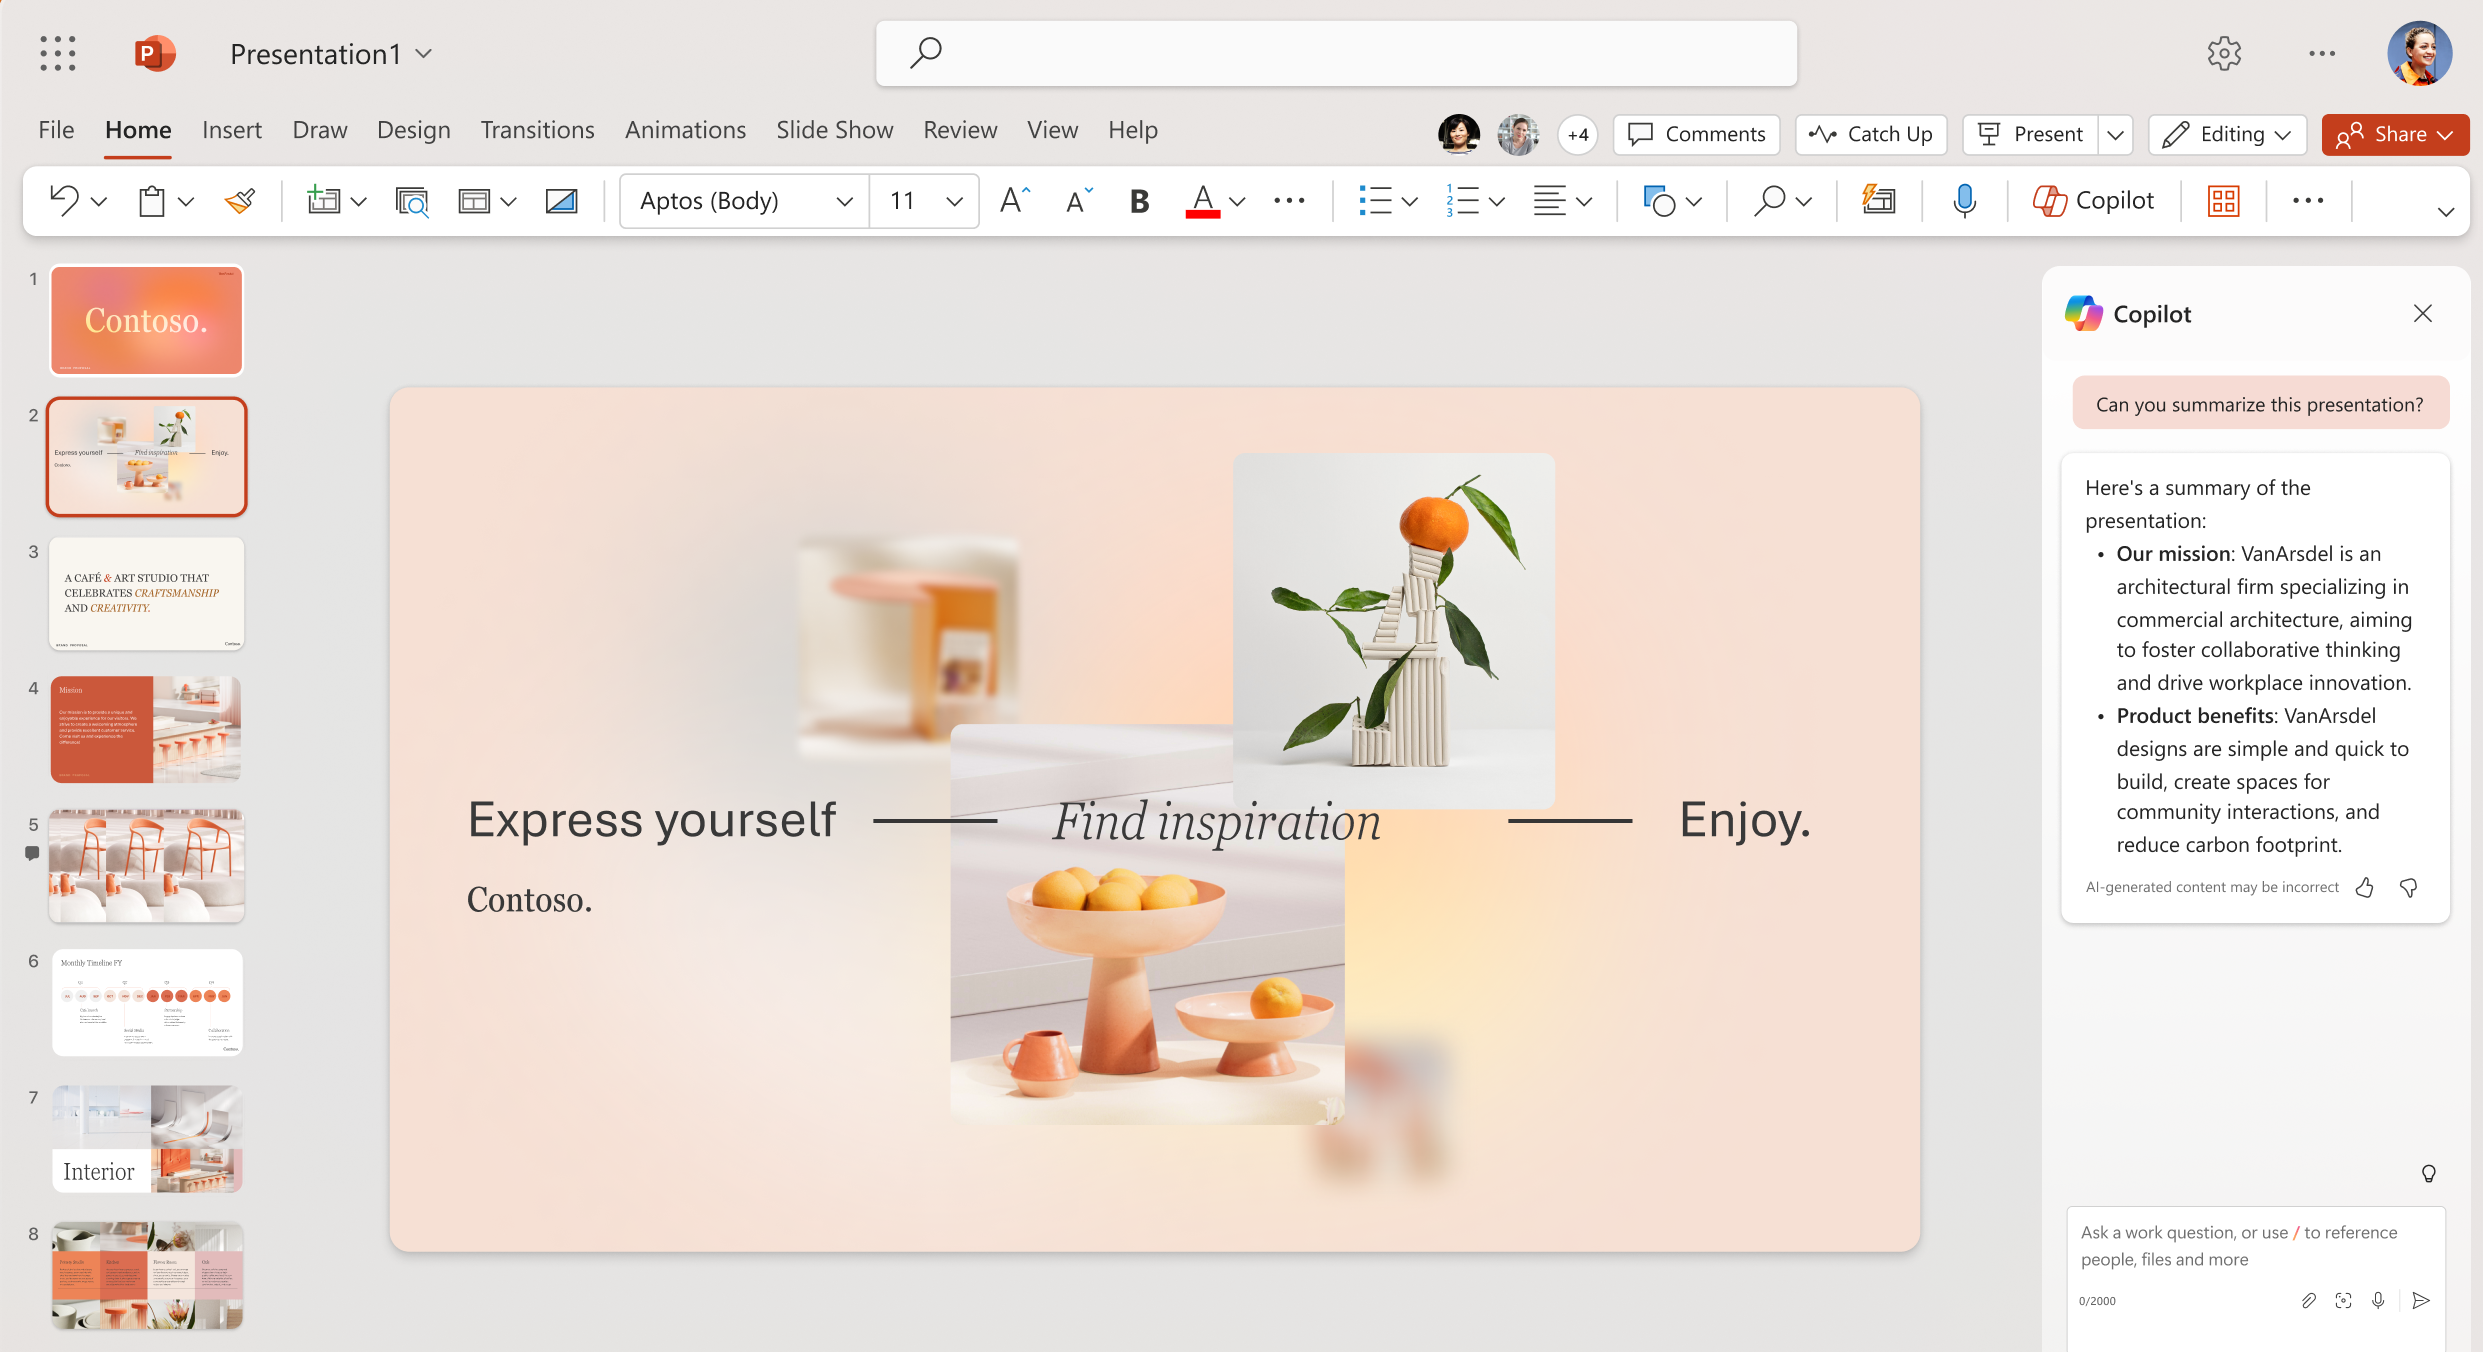Open the Aptos (Body) font dropdown
Image resolution: width=2483 pixels, height=1352 pixels.
click(x=845, y=201)
